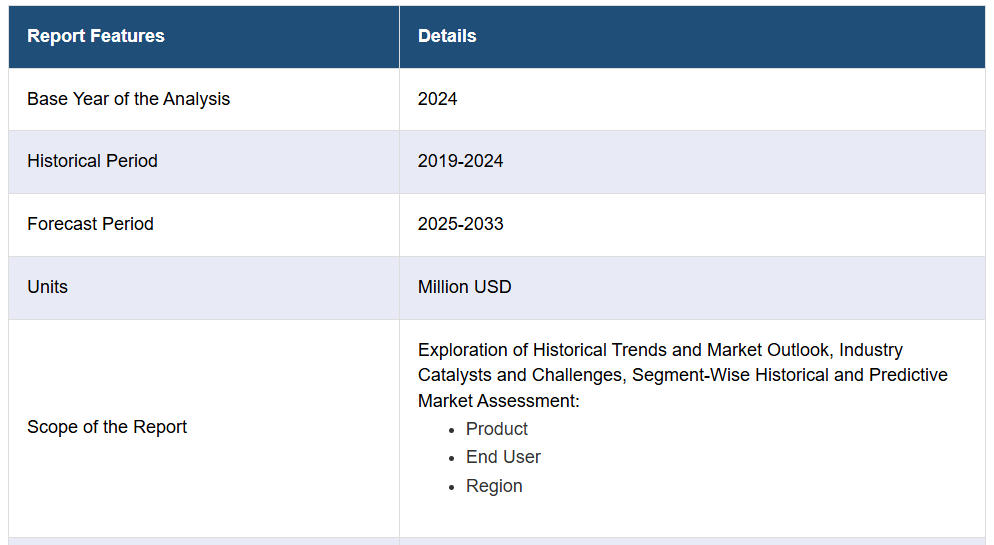Image resolution: width=994 pixels, height=545 pixels.
Task: Click the Details column header
Action: click(x=447, y=36)
